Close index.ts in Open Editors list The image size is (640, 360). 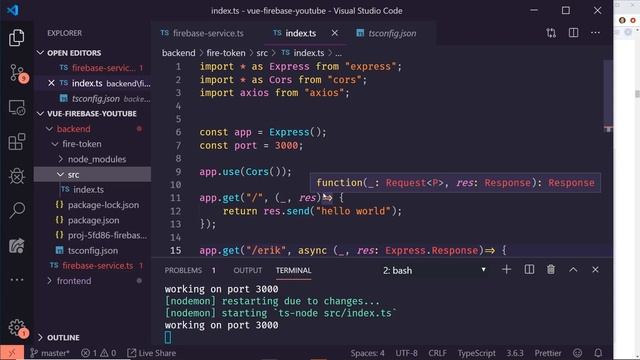(51, 83)
